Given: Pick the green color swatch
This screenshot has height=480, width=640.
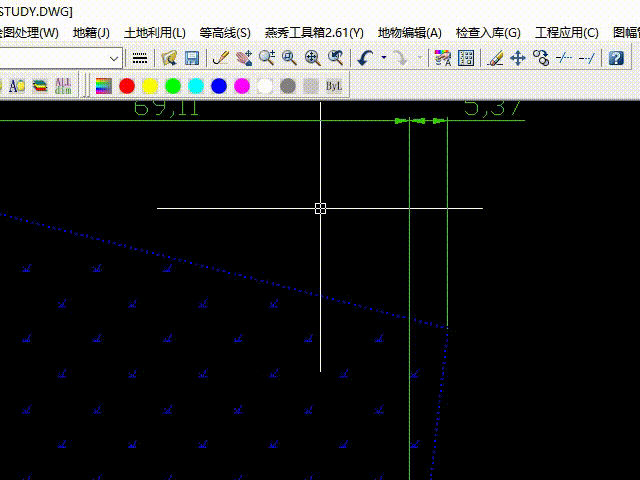Looking at the screenshot, I should [173, 86].
